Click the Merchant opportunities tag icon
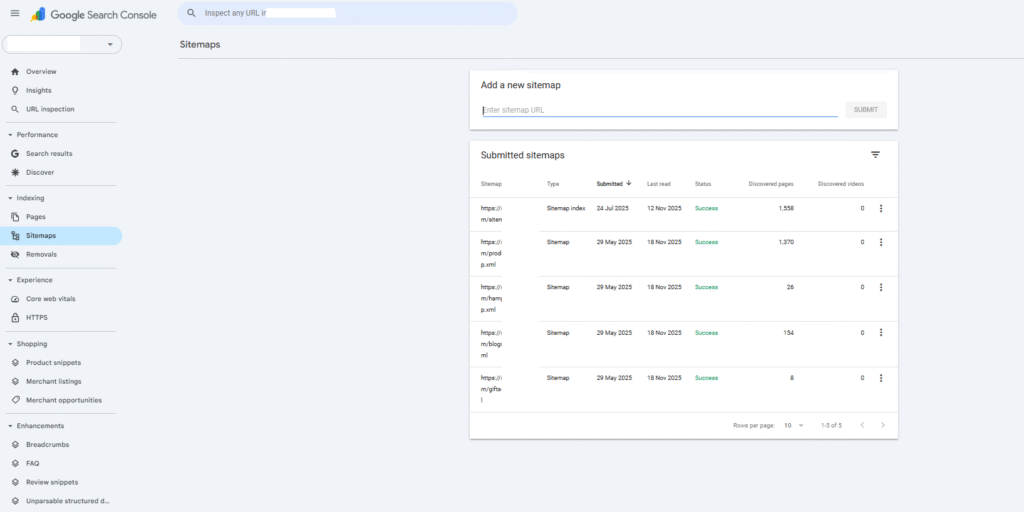This screenshot has height=512, width=1024. pos(15,400)
